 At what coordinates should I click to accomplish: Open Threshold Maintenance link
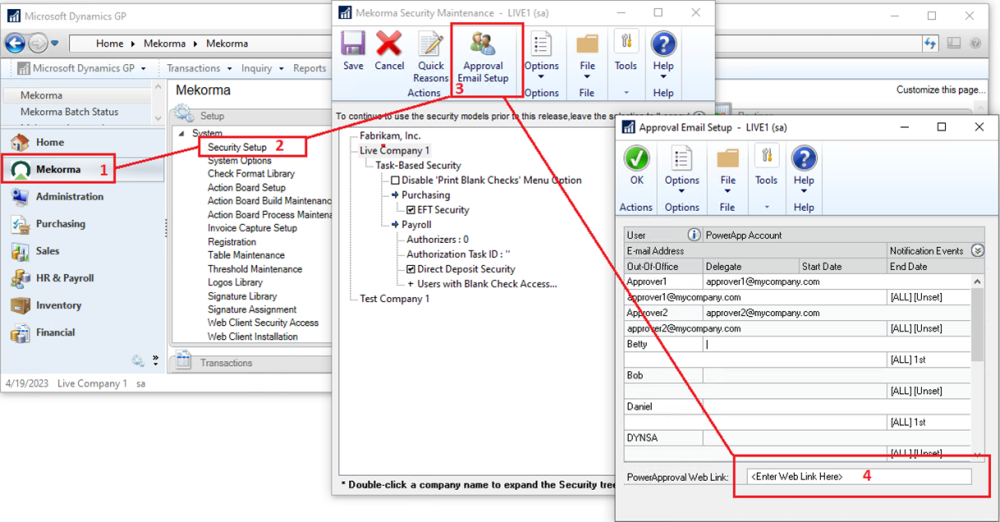pos(254,269)
